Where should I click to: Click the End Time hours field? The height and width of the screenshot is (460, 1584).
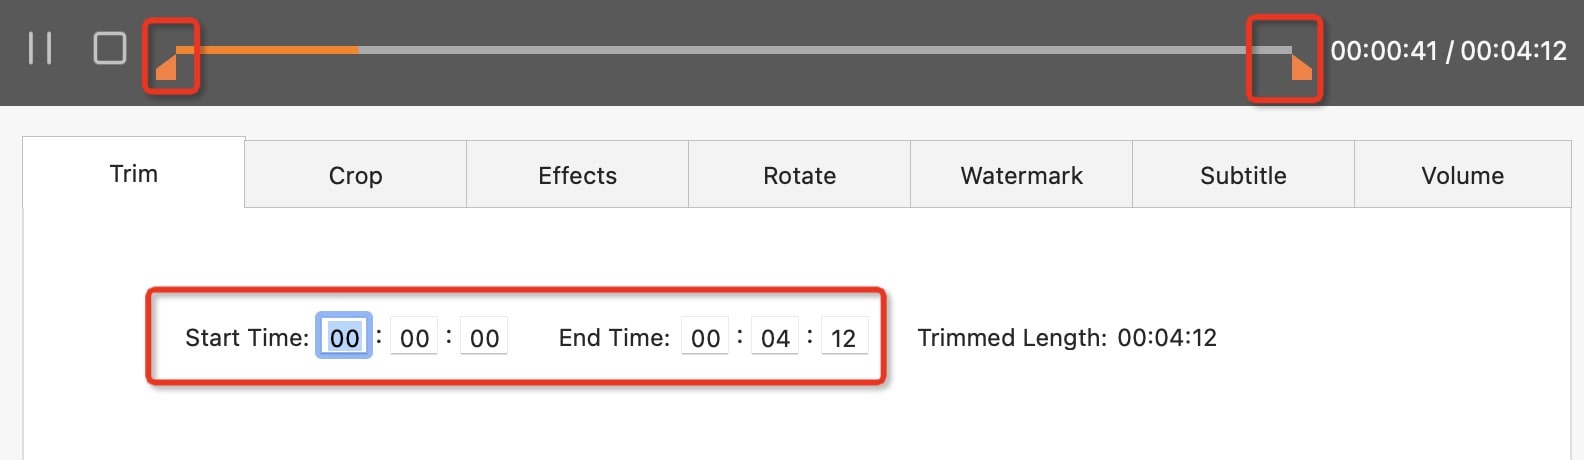point(705,338)
